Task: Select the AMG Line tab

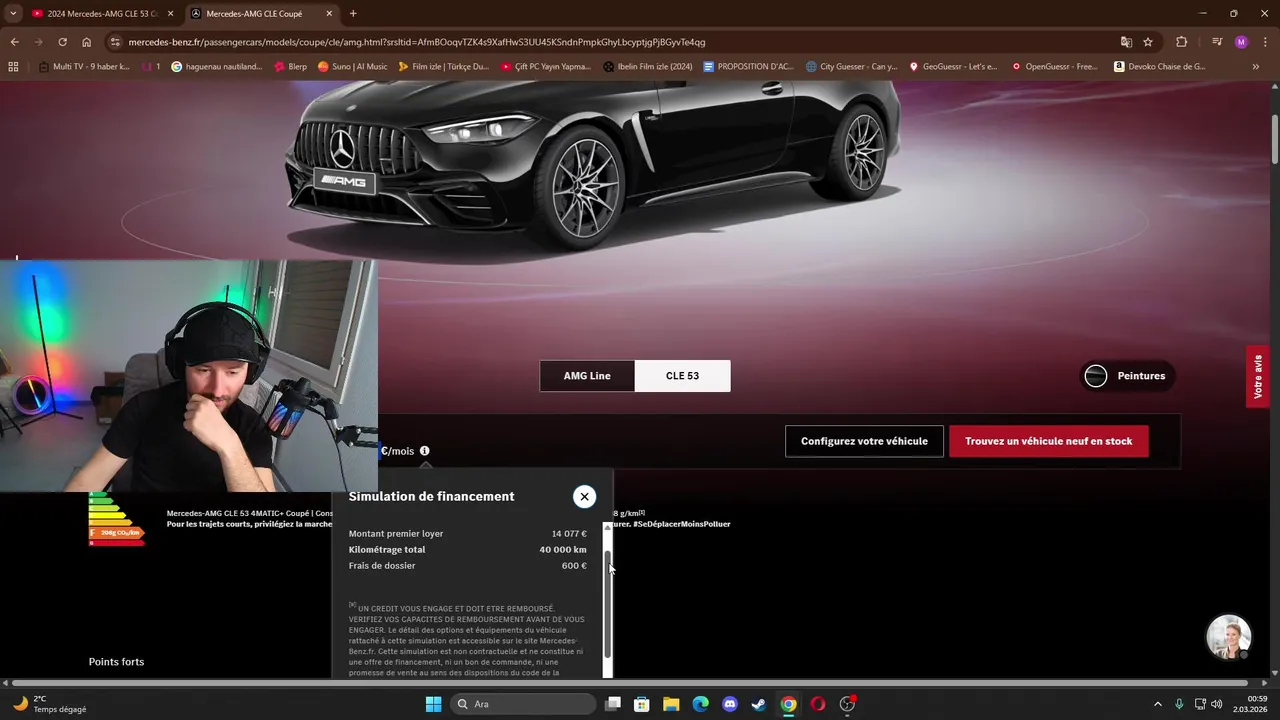Action: [587, 376]
